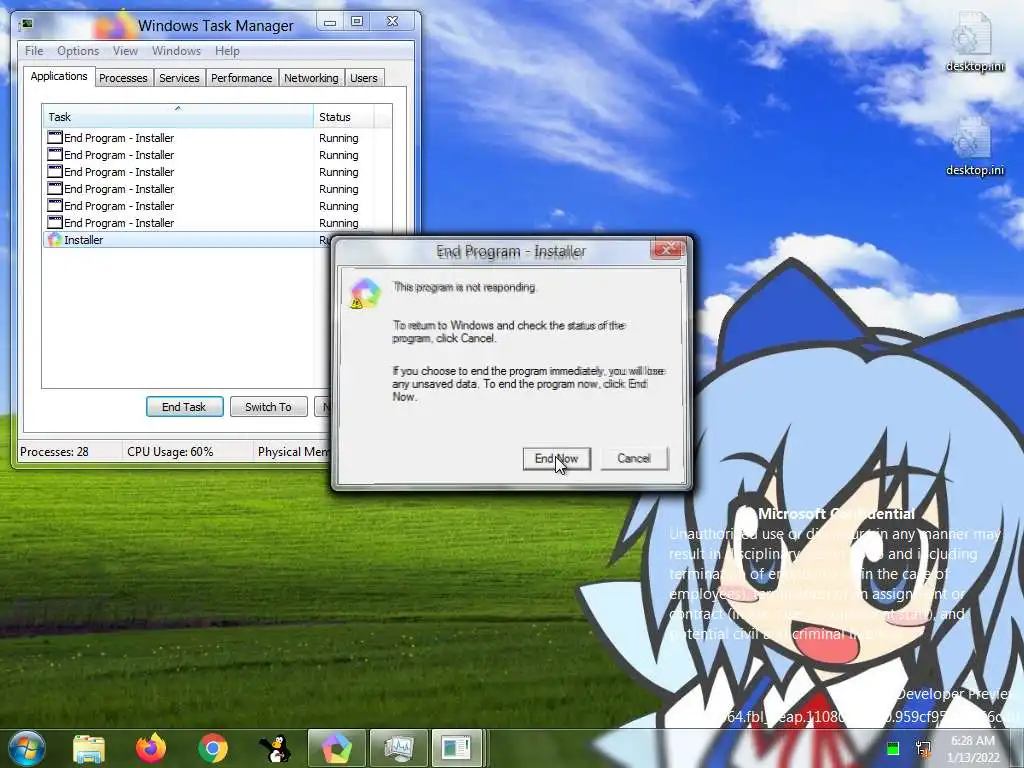This screenshot has width=1024, height=768.
Task: Open the Tux penguin taskbar icon
Action: (275, 748)
